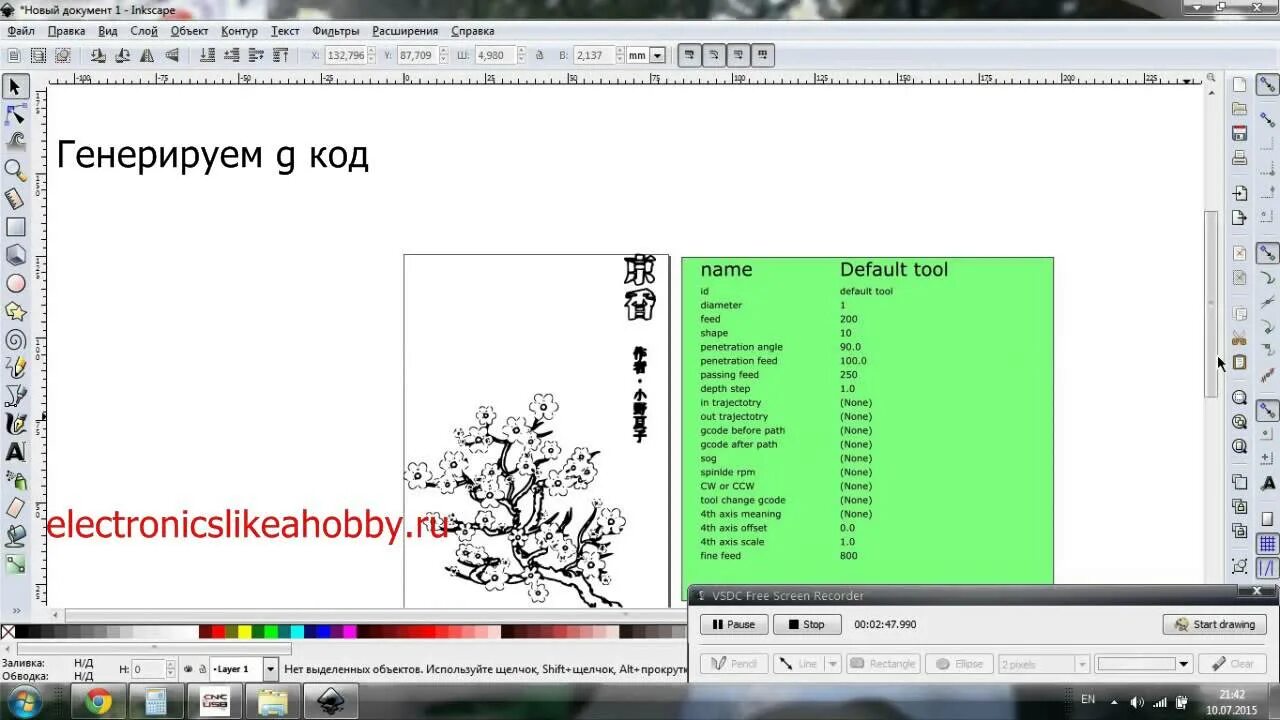This screenshot has height=720, width=1280.
Task: Select the Ellipse circle tool in toolbox
Action: [15, 284]
